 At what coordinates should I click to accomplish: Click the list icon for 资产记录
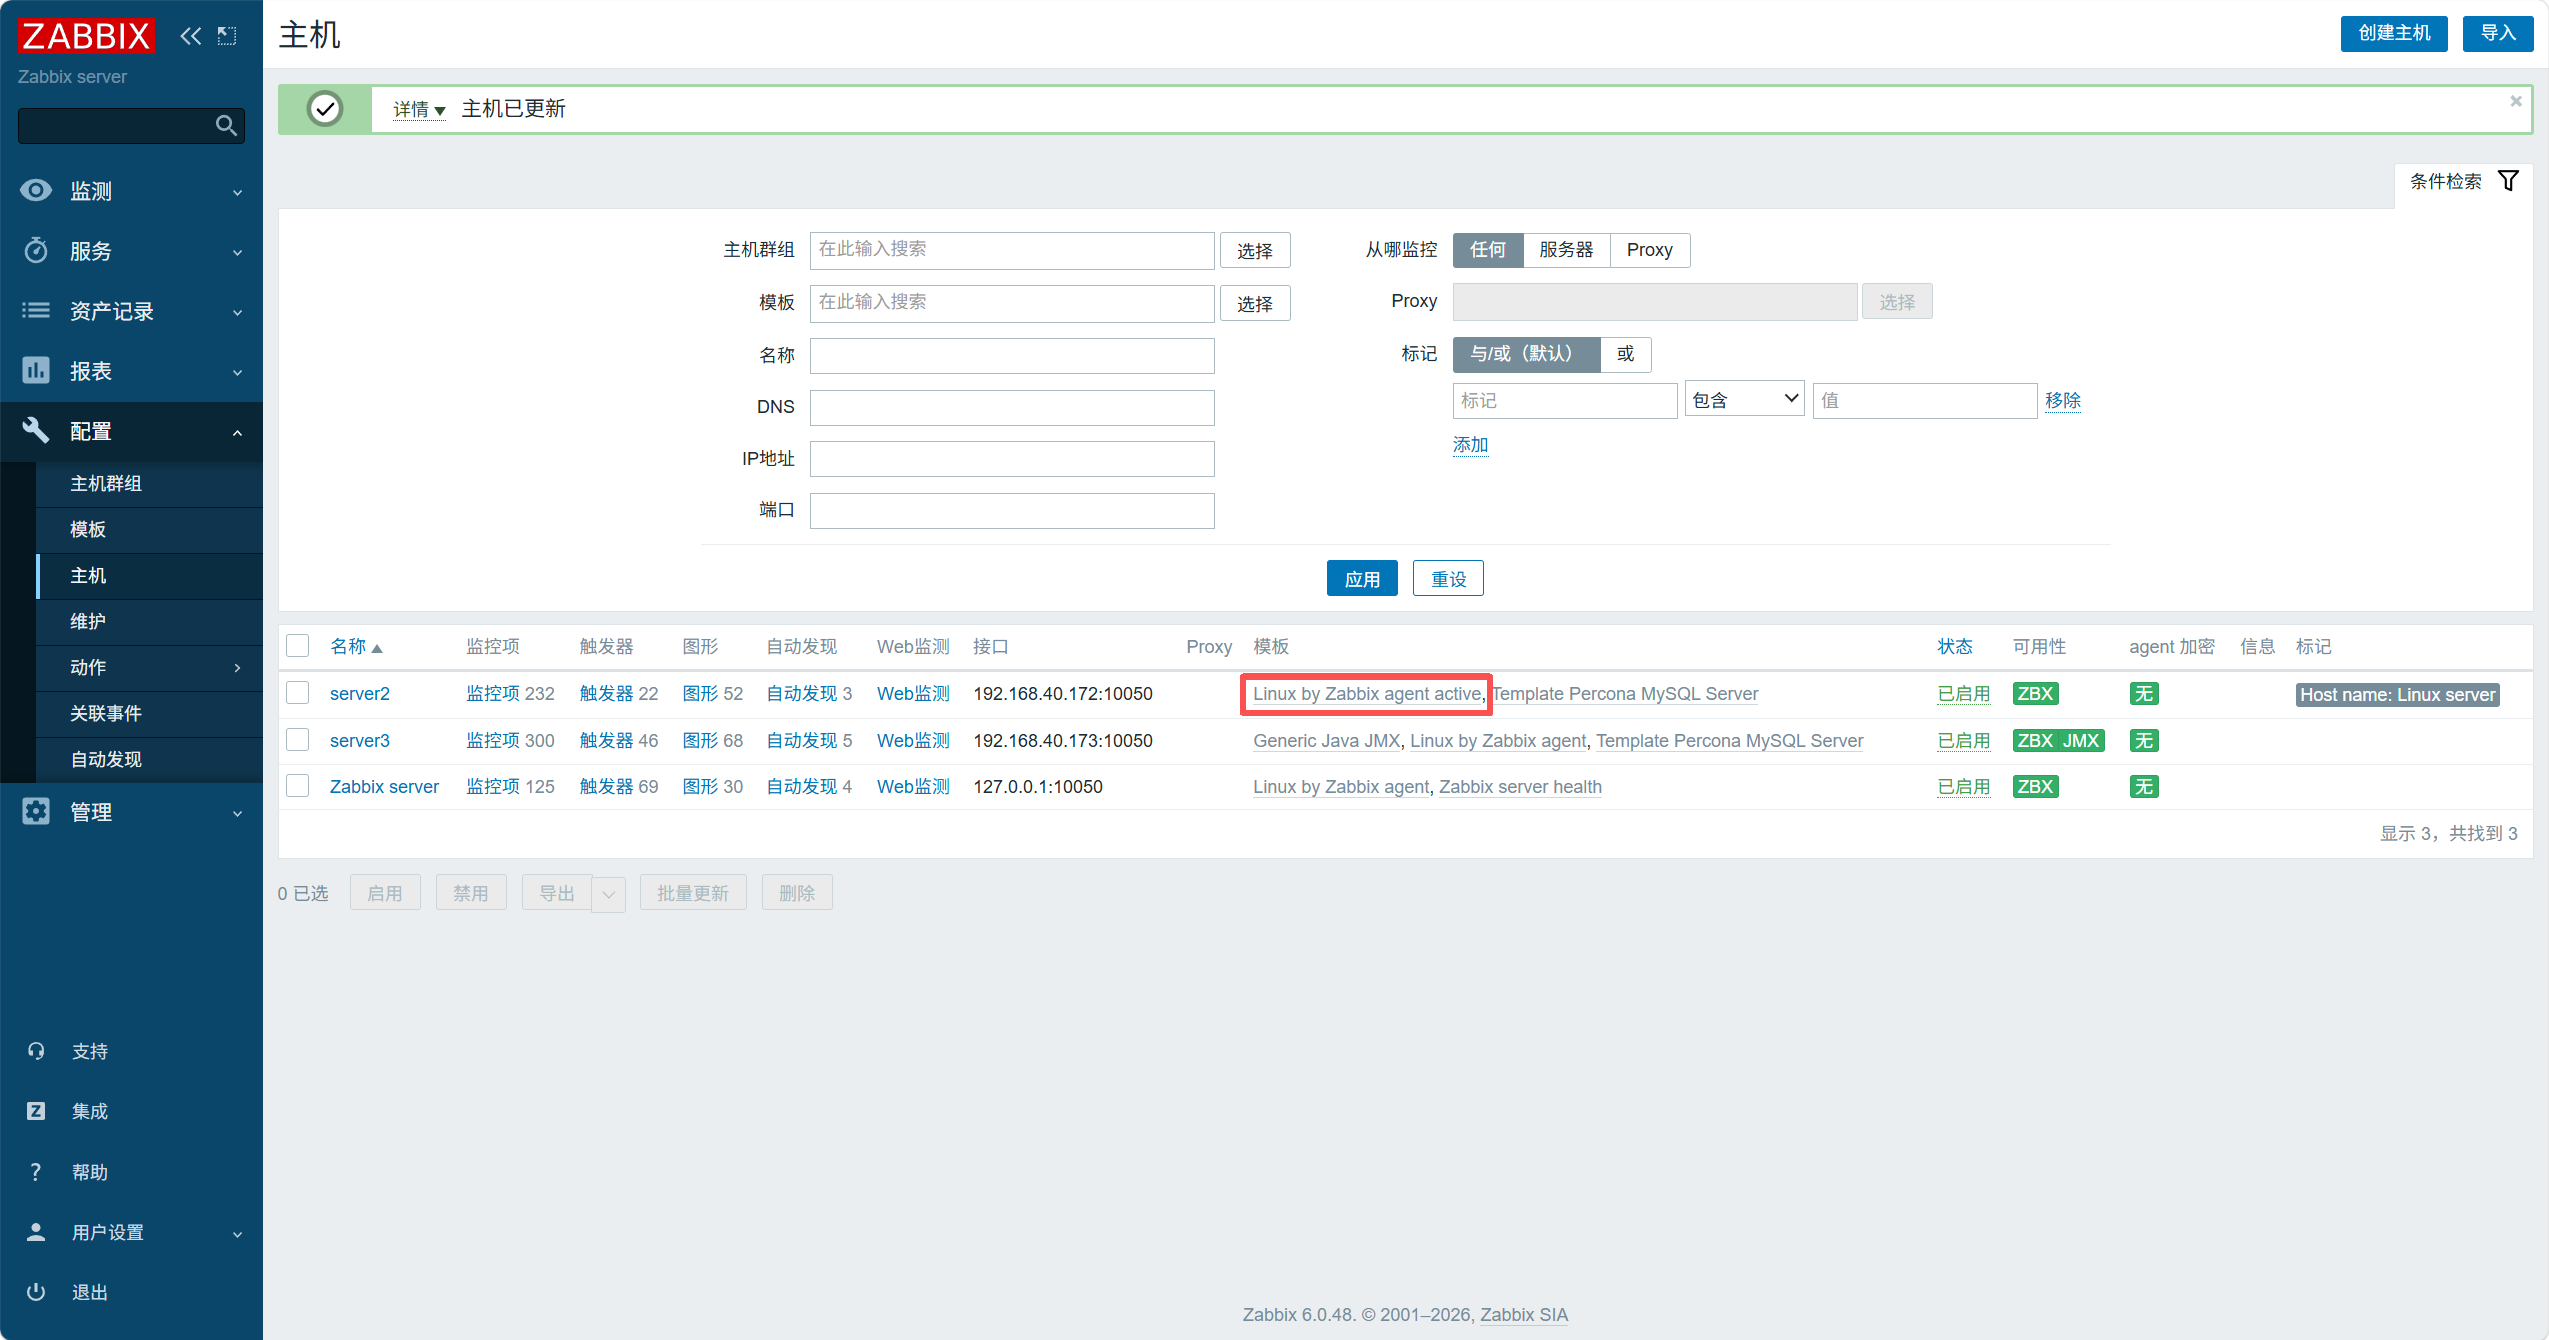click(36, 310)
